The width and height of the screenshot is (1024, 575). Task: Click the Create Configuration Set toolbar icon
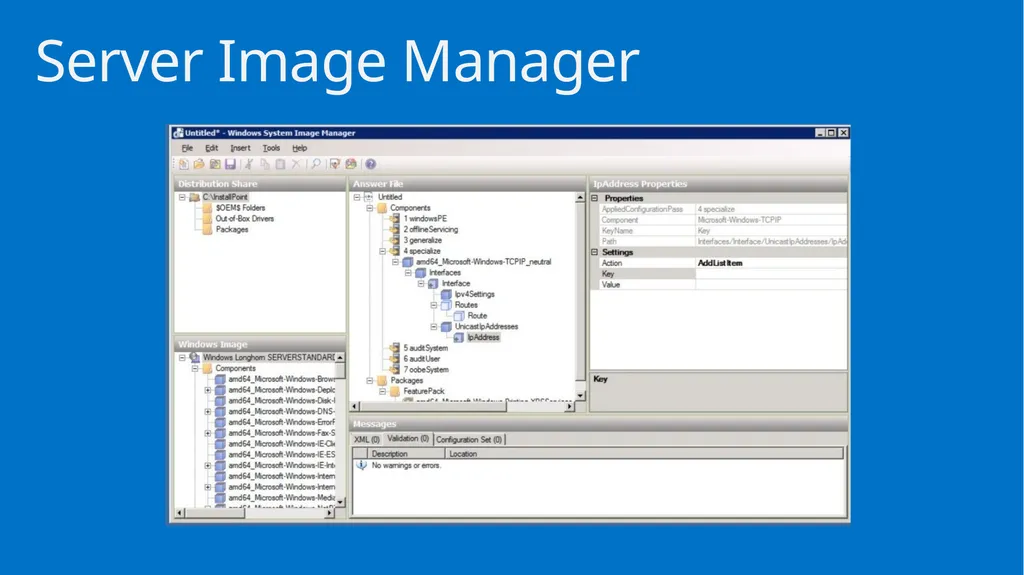coord(351,164)
